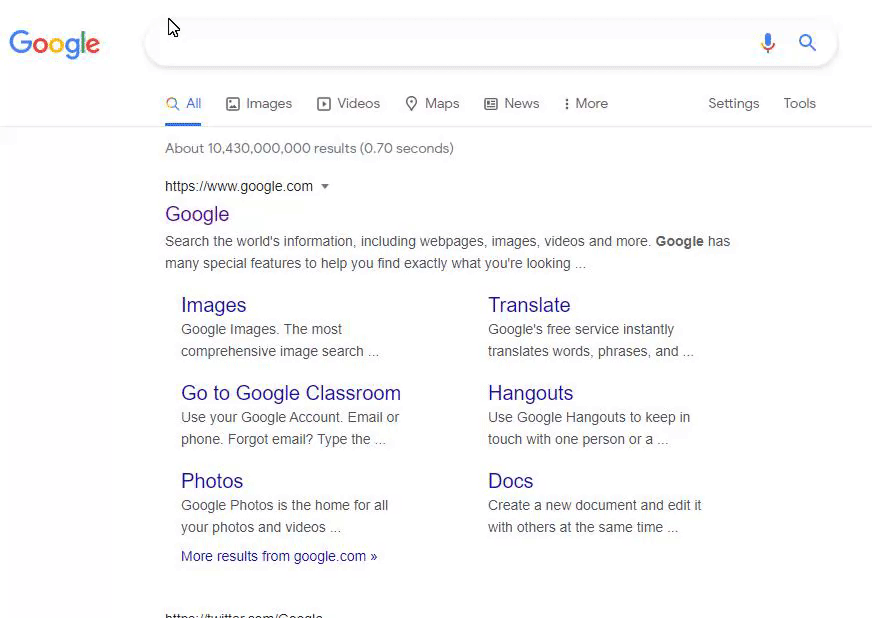Open Google Search Settings
Image resolution: width=872 pixels, height=618 pixels.
click(733, 103)
